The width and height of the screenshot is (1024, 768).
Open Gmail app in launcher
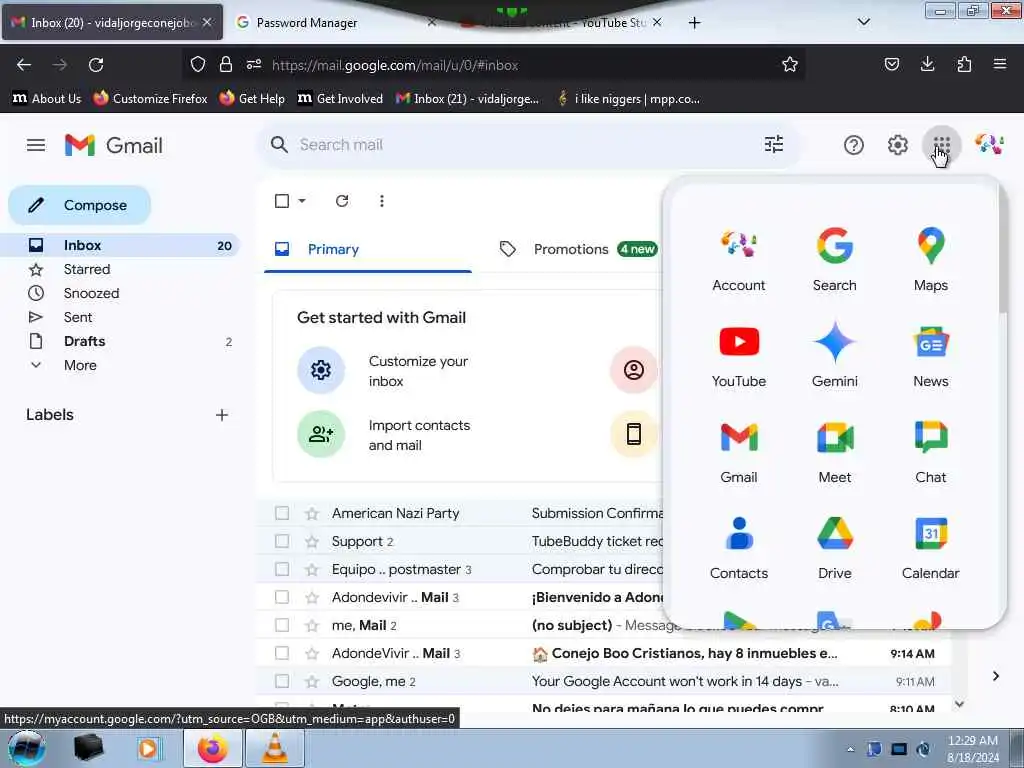coord(739,452)
